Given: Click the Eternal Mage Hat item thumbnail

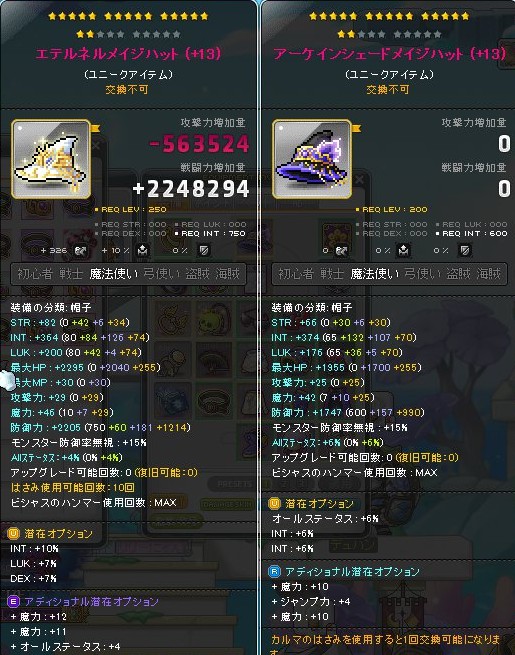Looking at the screenshot, I should point(51,159).
